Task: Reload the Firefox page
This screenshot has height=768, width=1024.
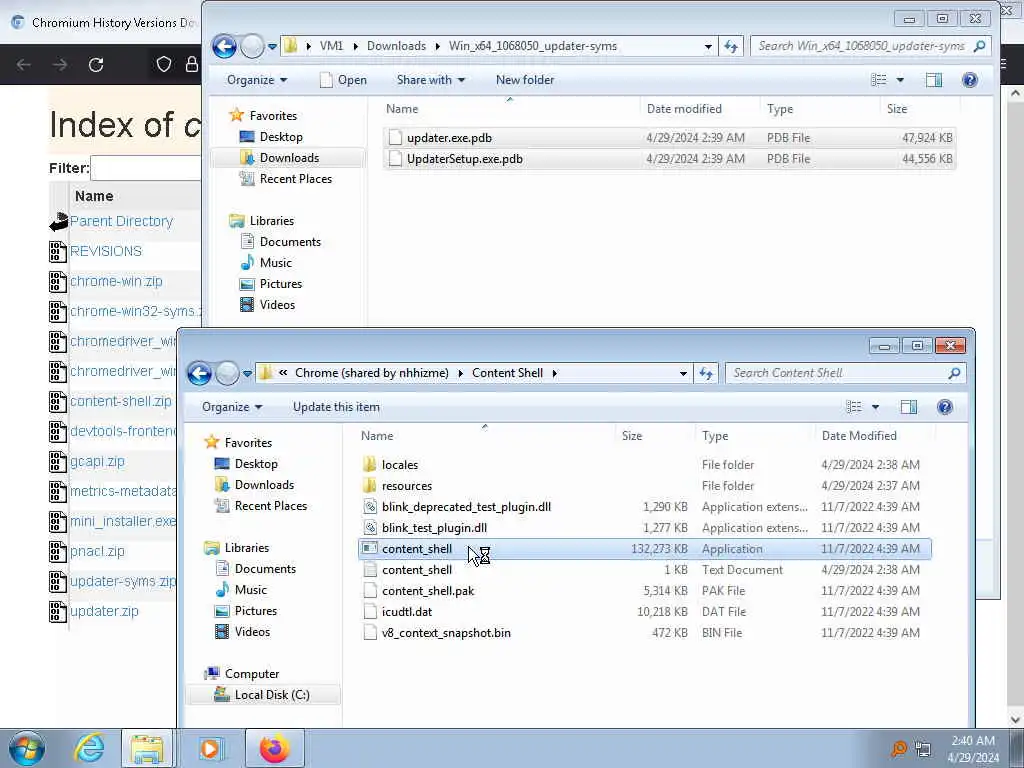Action: coord(96,64)
